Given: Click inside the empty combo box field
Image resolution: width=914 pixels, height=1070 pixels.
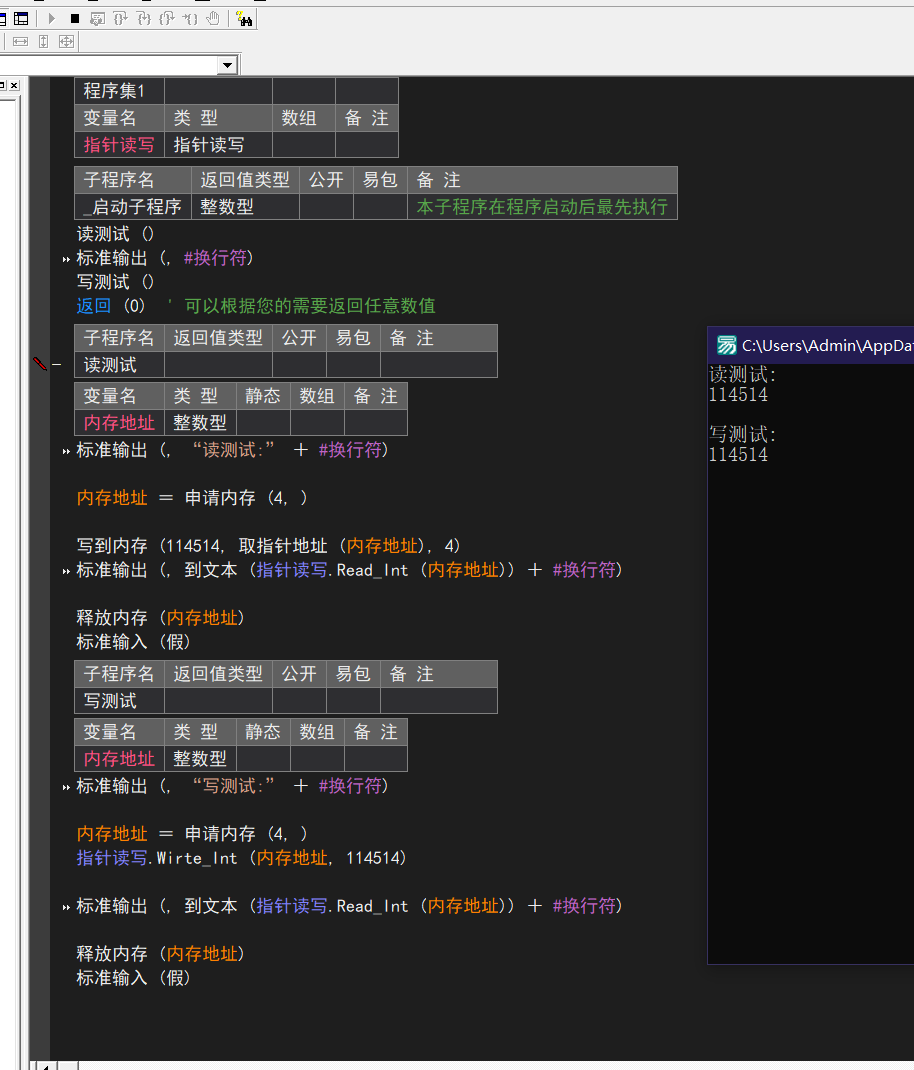Looking at the screenshot, I should click(109, 66).
